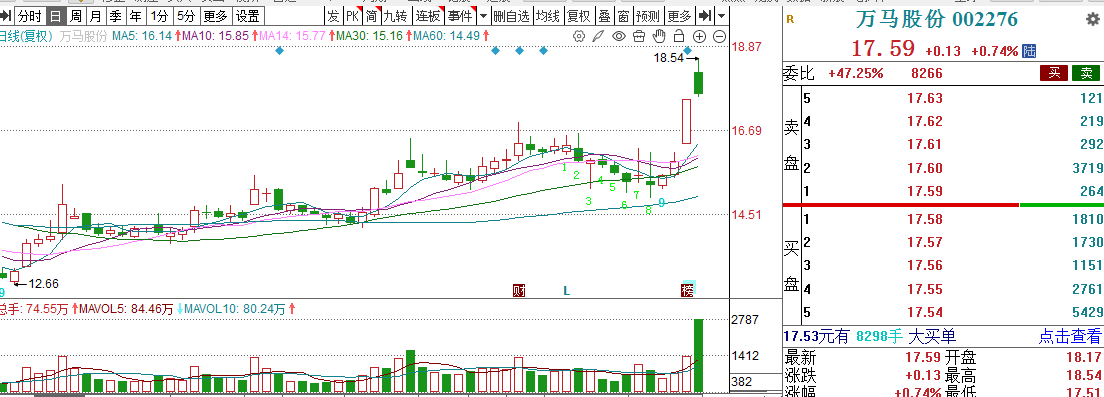
Task: Toggle chart visibility eye icon
Action: pyautogui.click(x=619, y=35)
